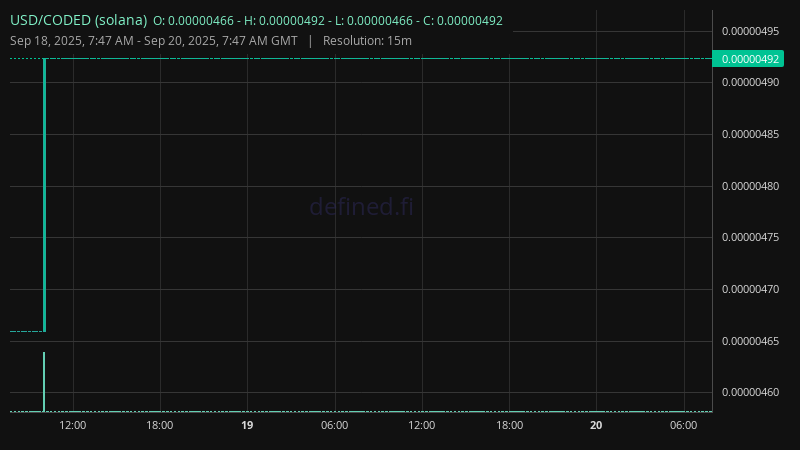800x450 pixels.
Task: Click the 0.00000470 price axis label
Action: click(x=751, y=289)
